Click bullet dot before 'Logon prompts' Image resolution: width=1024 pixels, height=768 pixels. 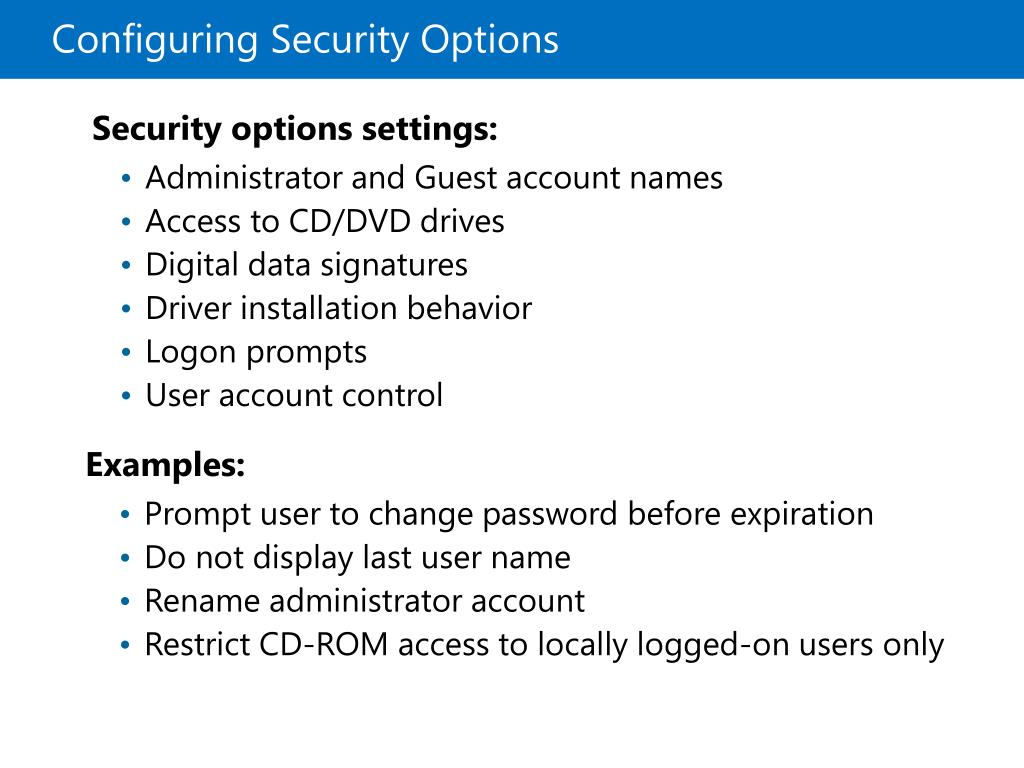pos(126,353)
